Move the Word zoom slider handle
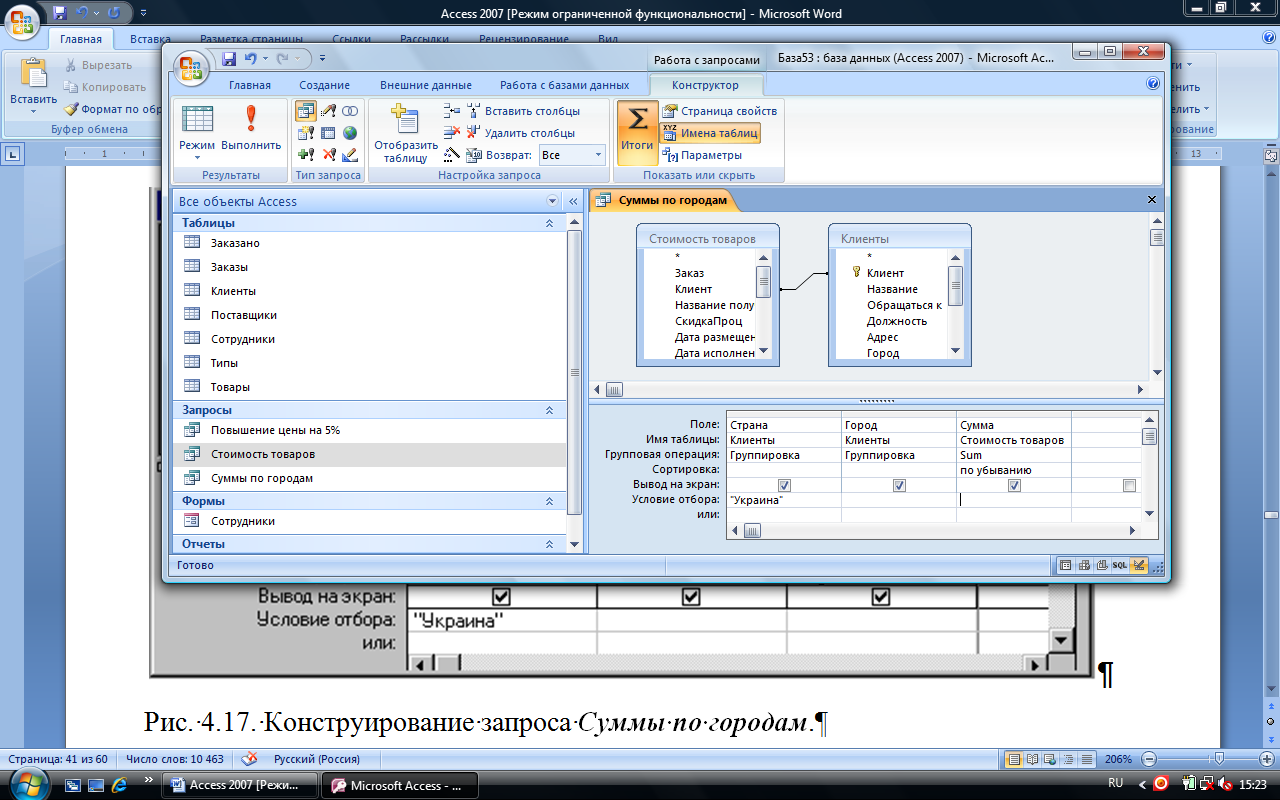This screenshot has width=1280, height=800. [x=1218, y=759]
